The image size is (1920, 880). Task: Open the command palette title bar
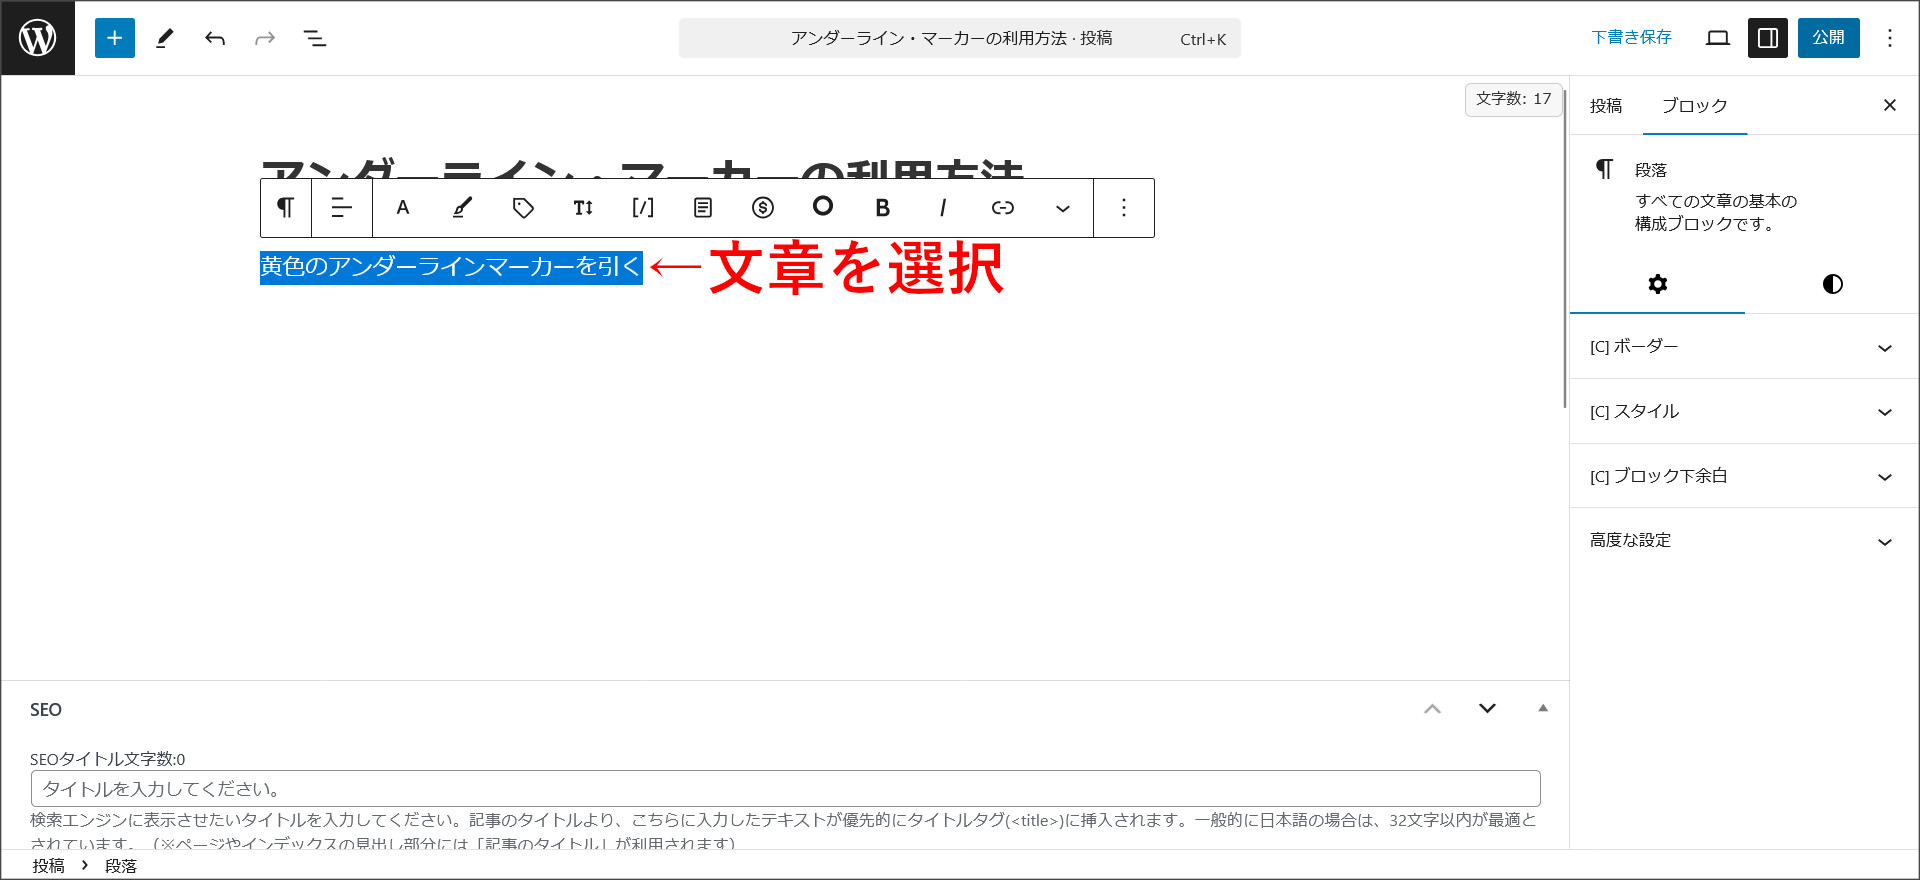coord(960,38)
